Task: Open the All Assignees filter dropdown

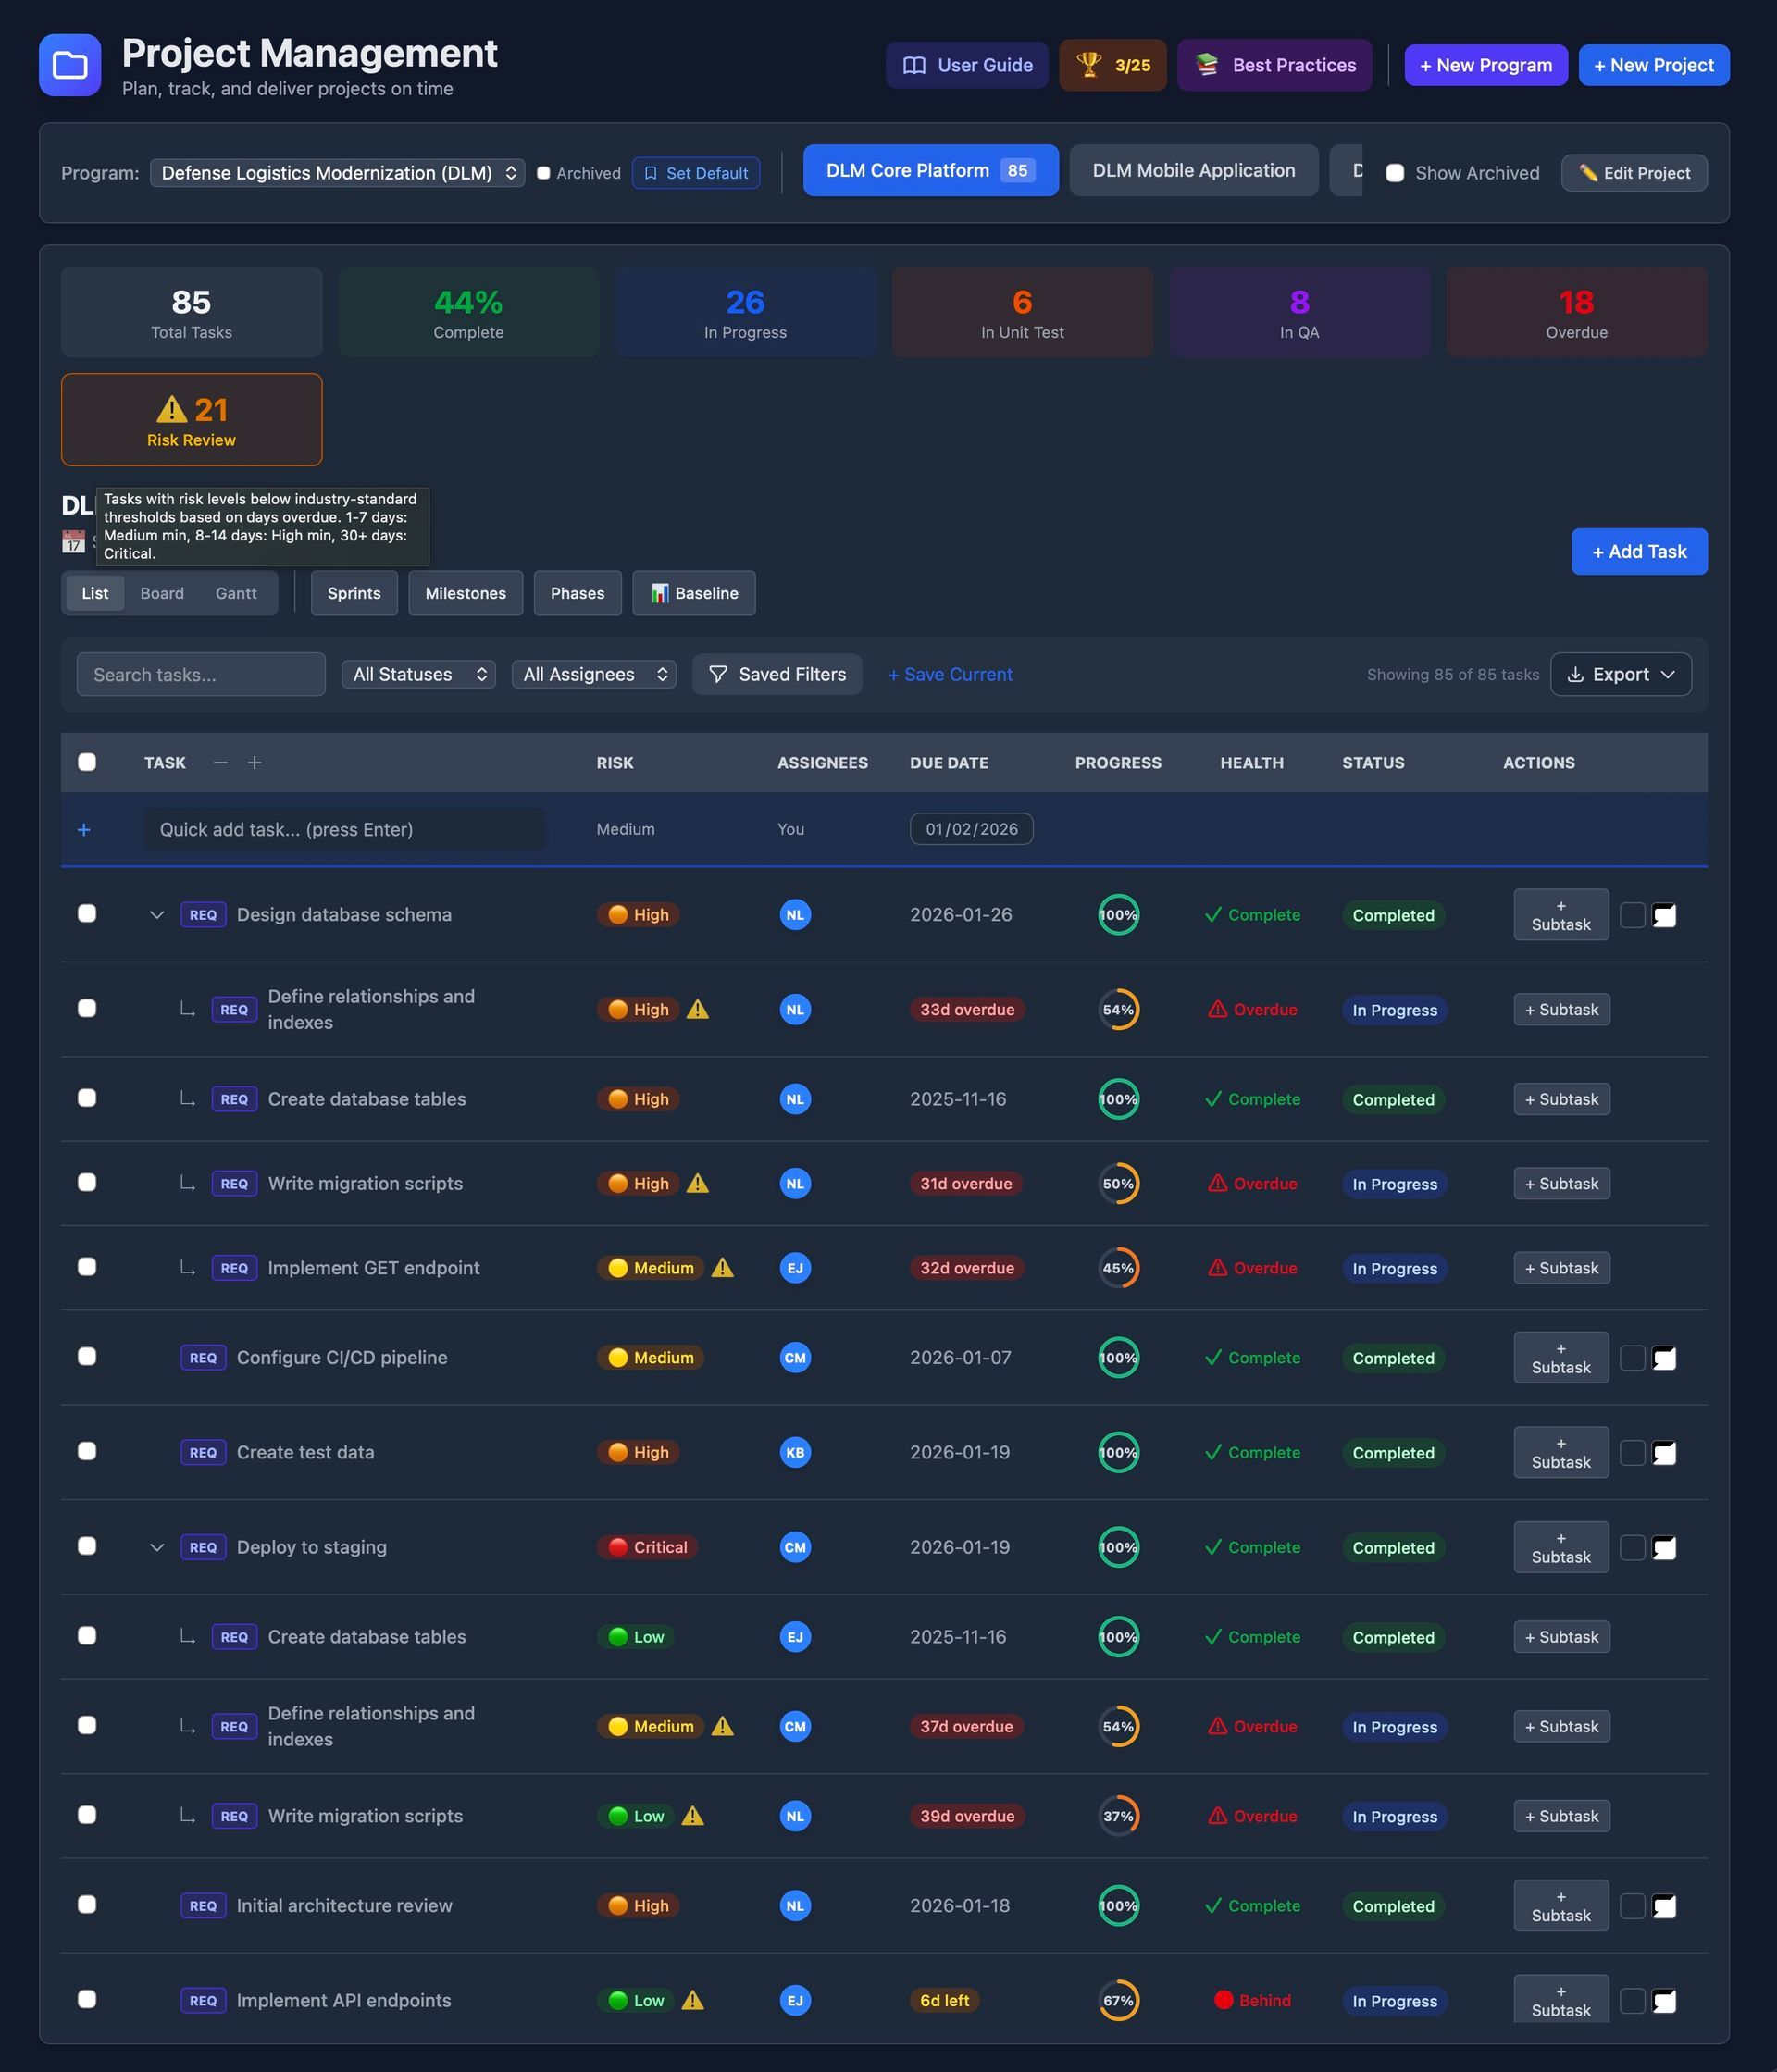Action: [593, 675]
